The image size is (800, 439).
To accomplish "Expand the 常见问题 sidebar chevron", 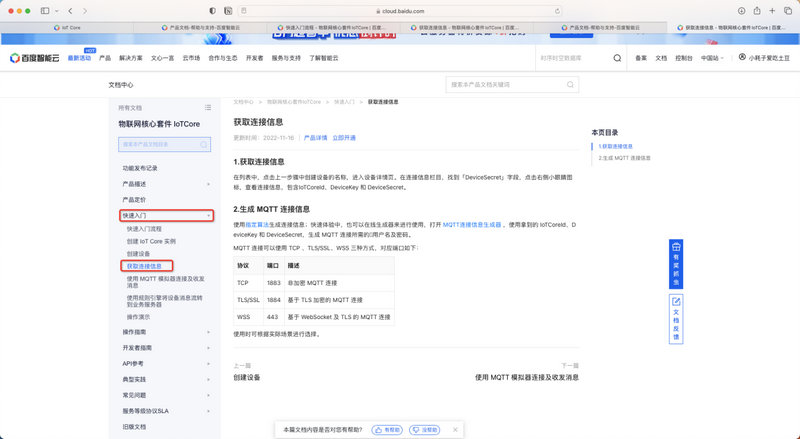I will 208,396.
